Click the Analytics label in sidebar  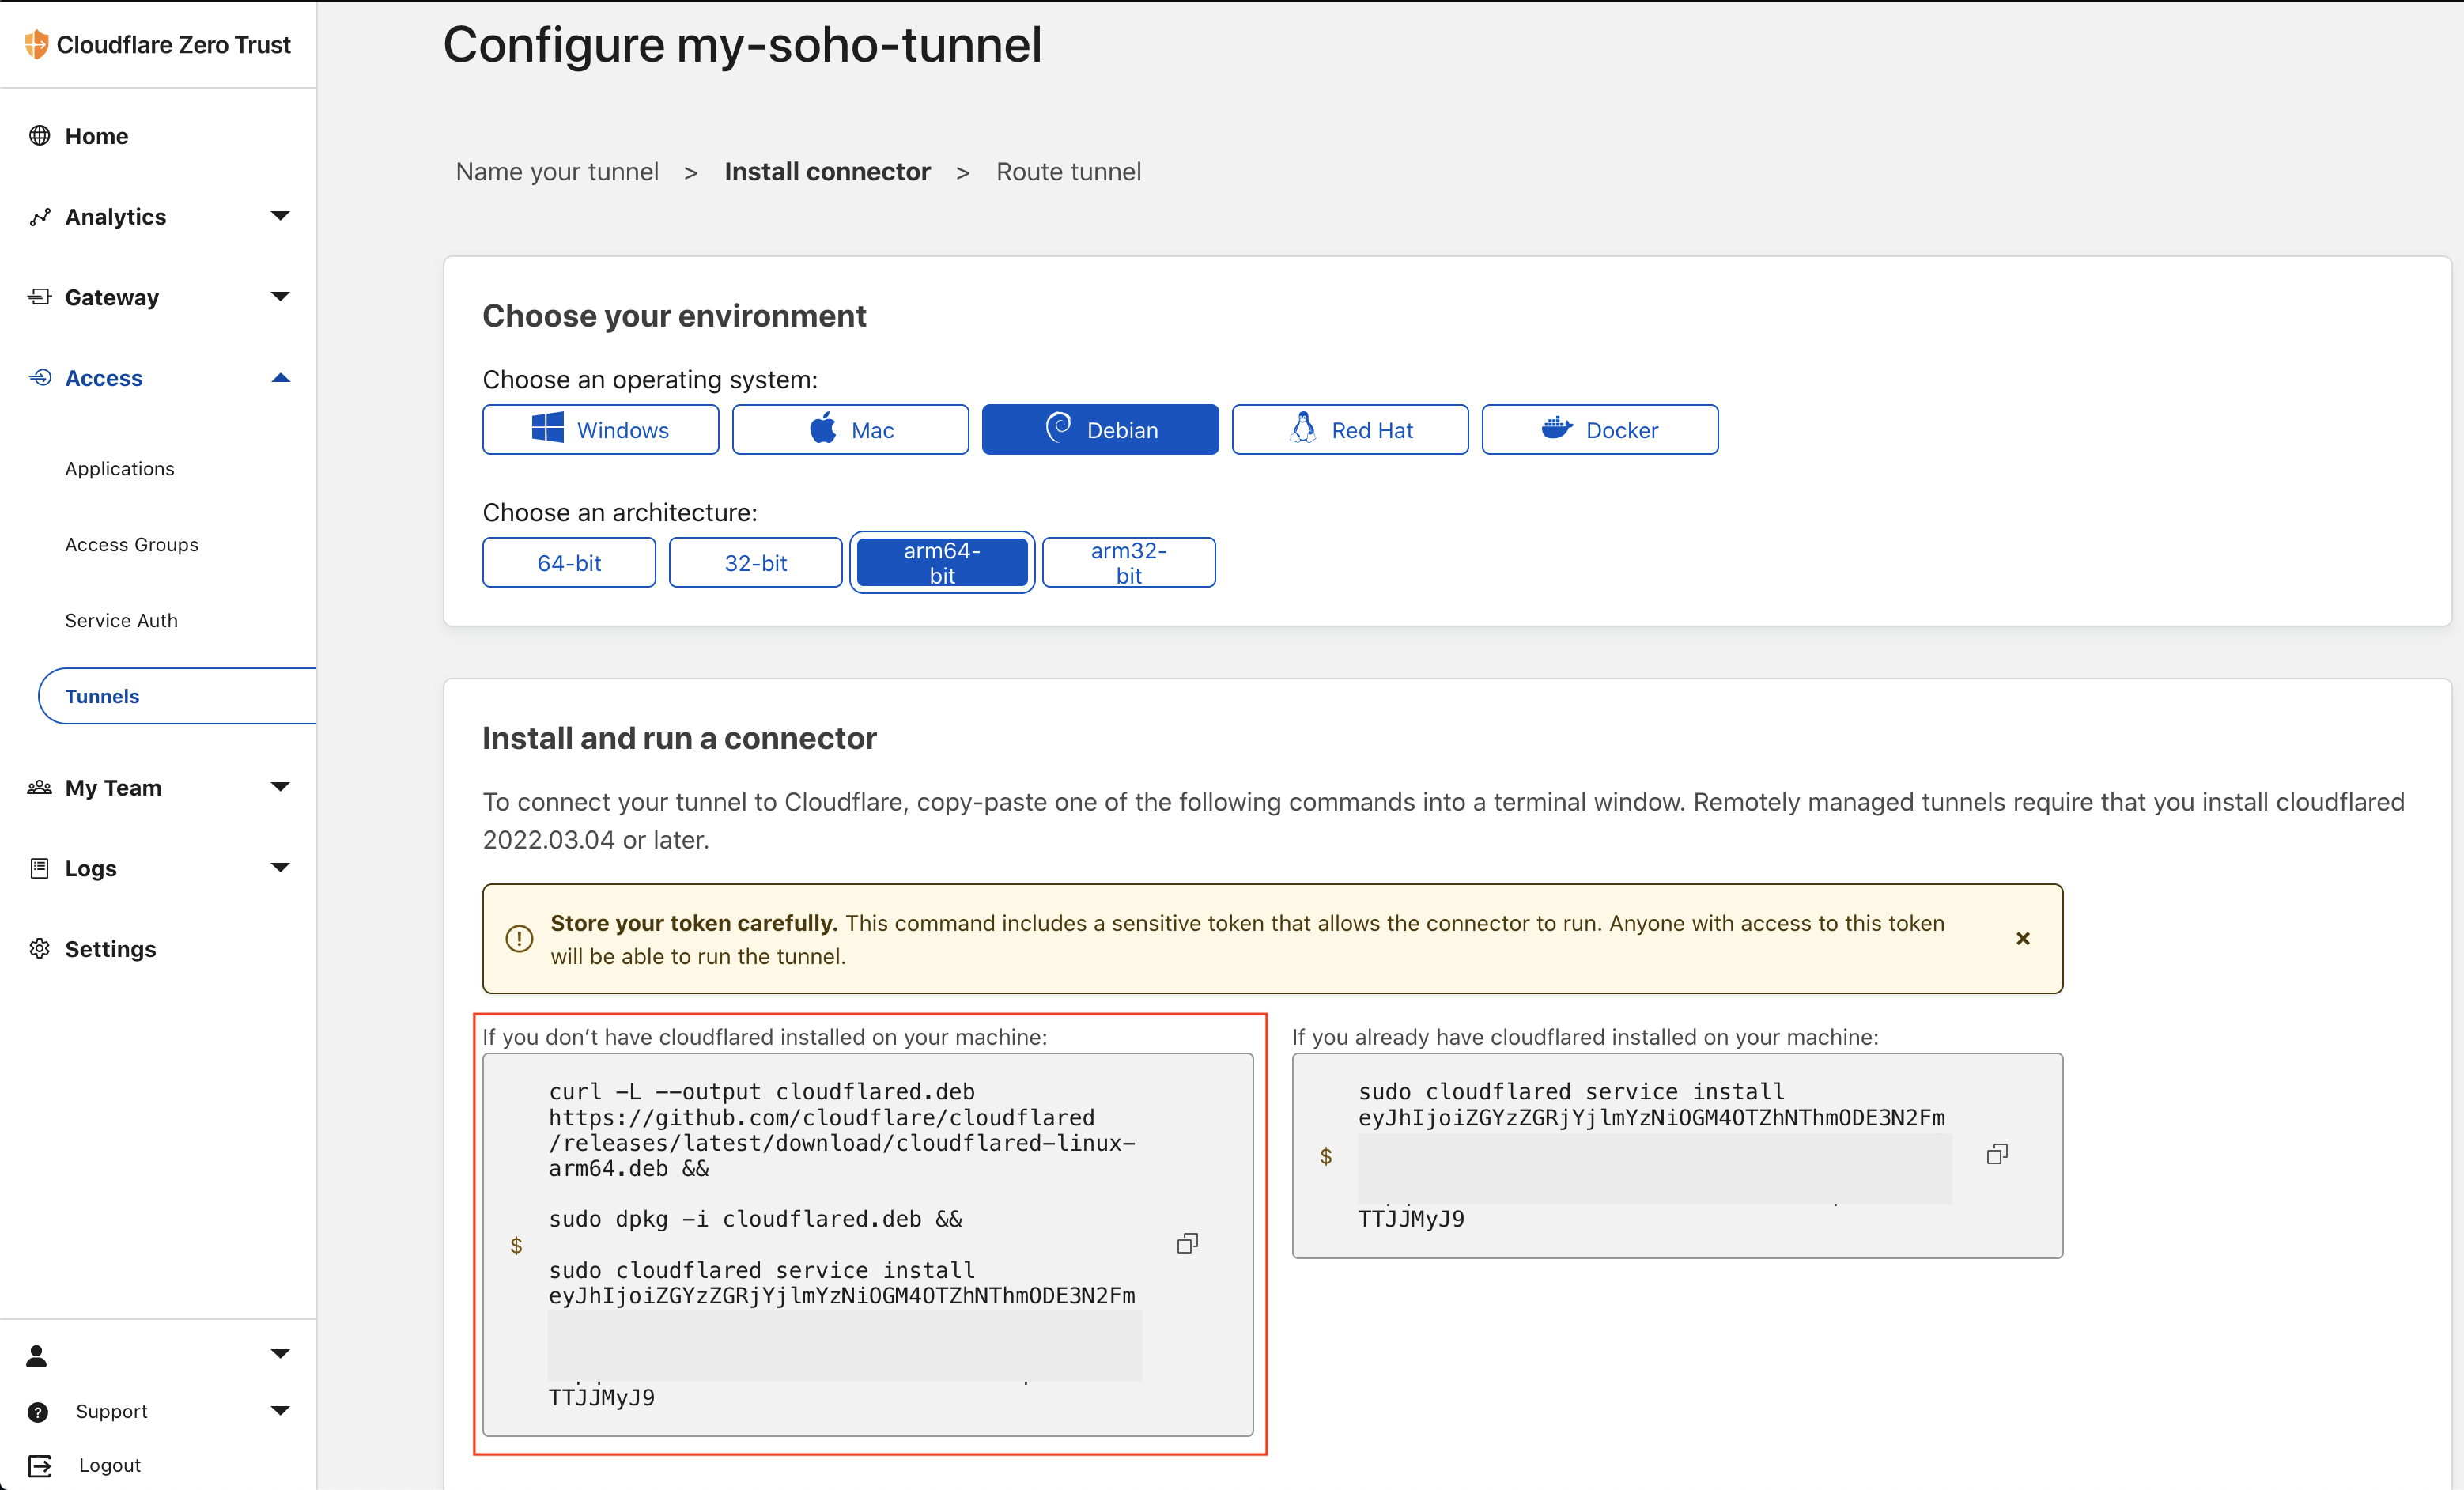[115, 216]
